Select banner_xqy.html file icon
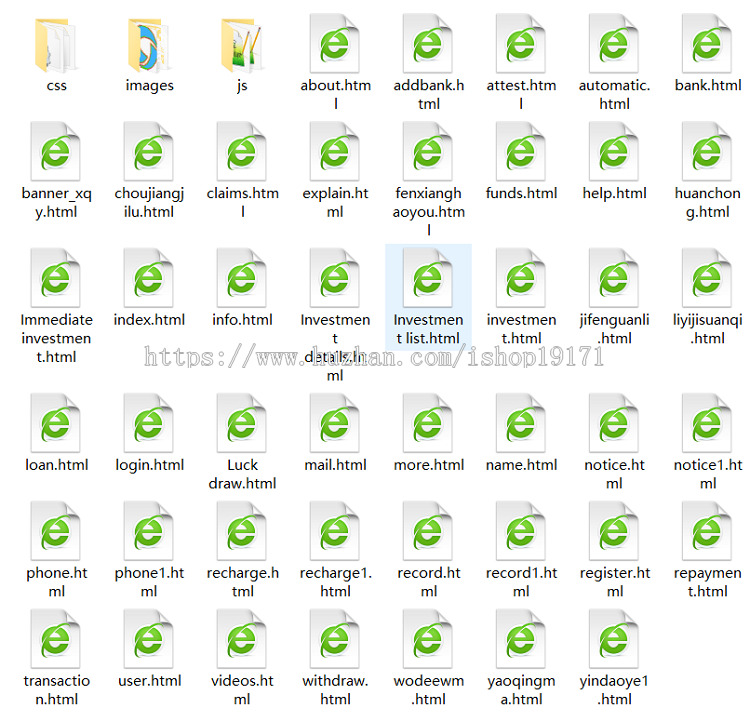750x708 pixels. tap(55, 152)
